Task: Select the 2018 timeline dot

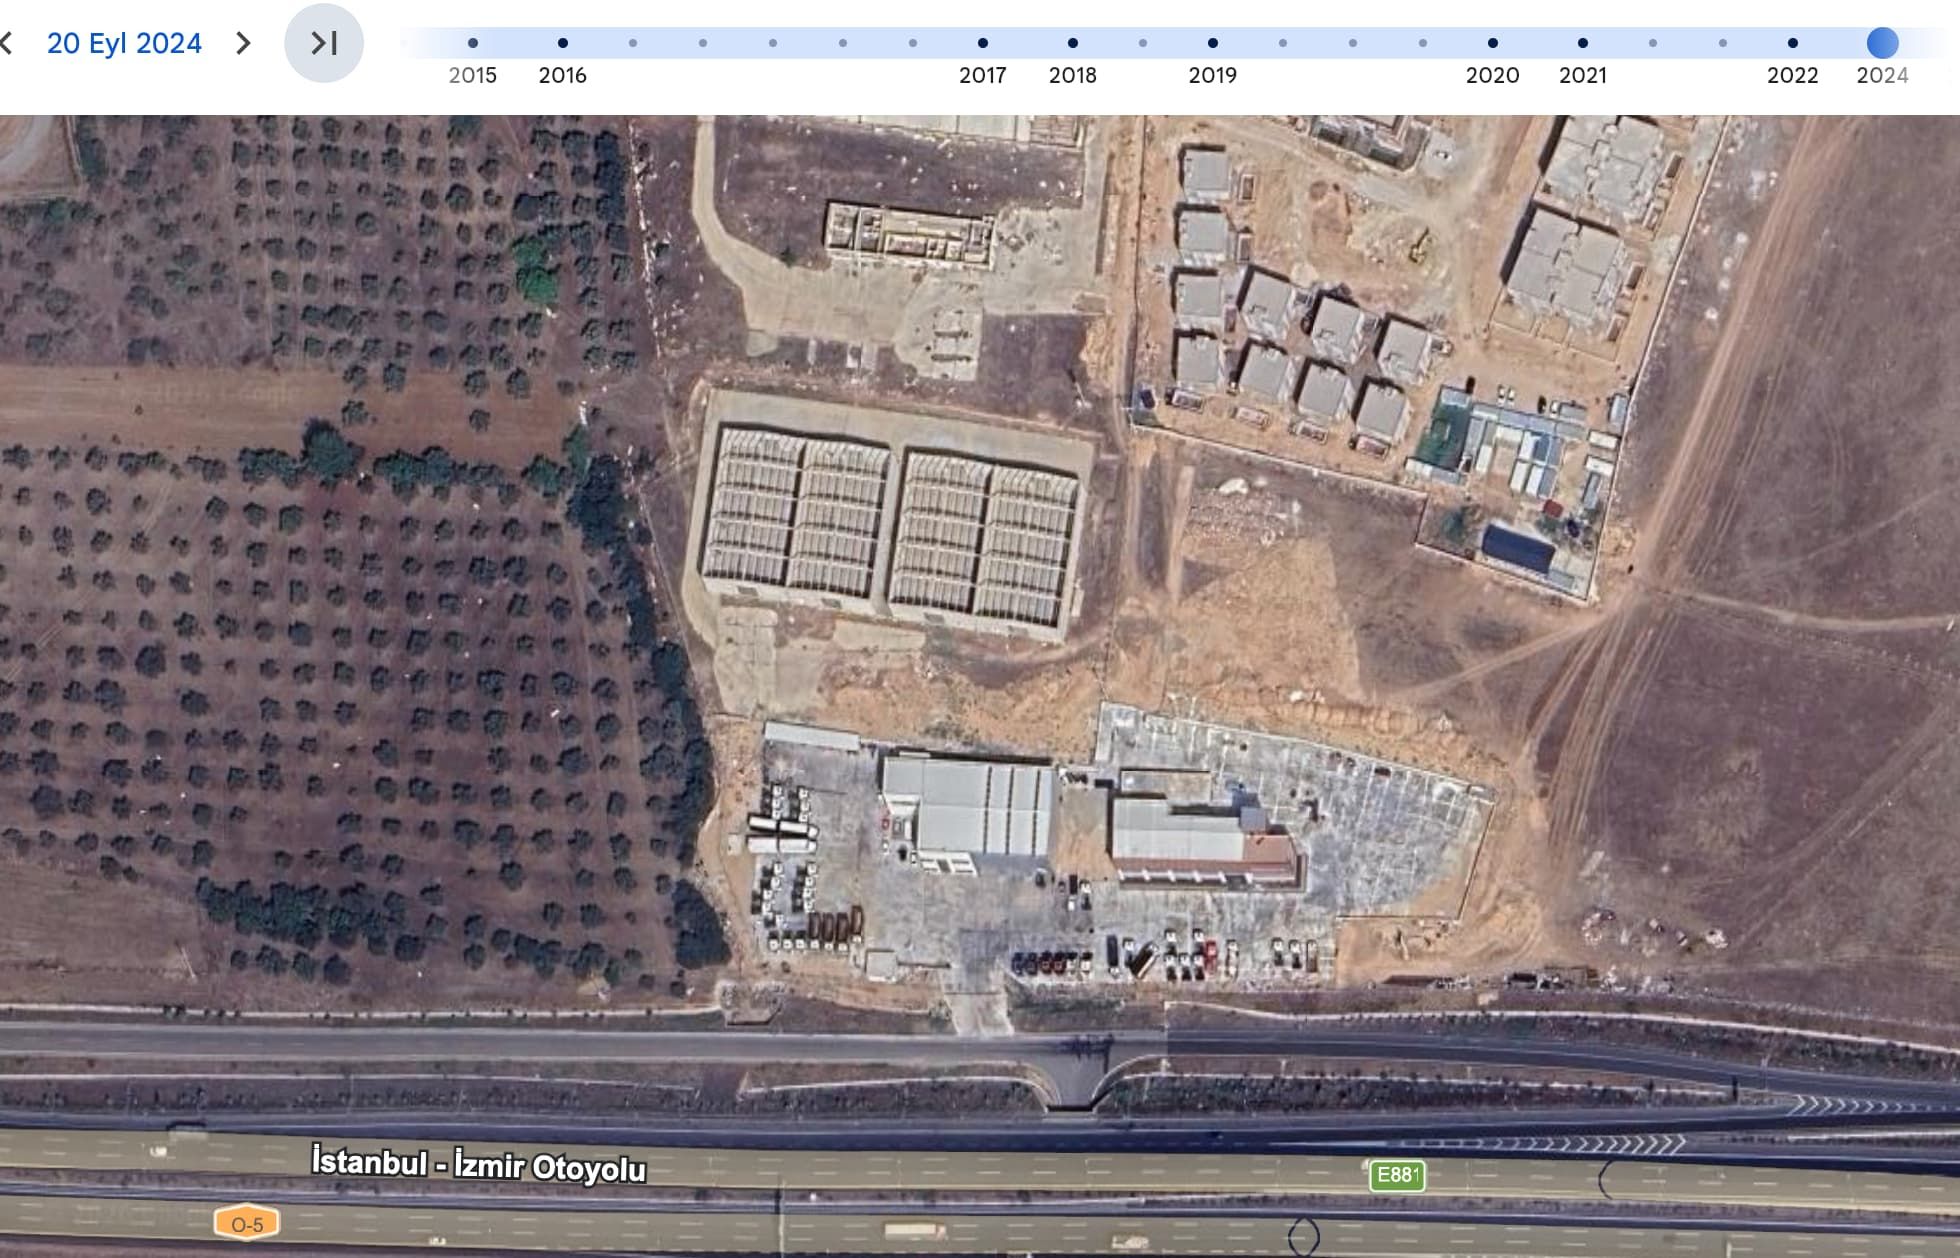Action: 1073,43
